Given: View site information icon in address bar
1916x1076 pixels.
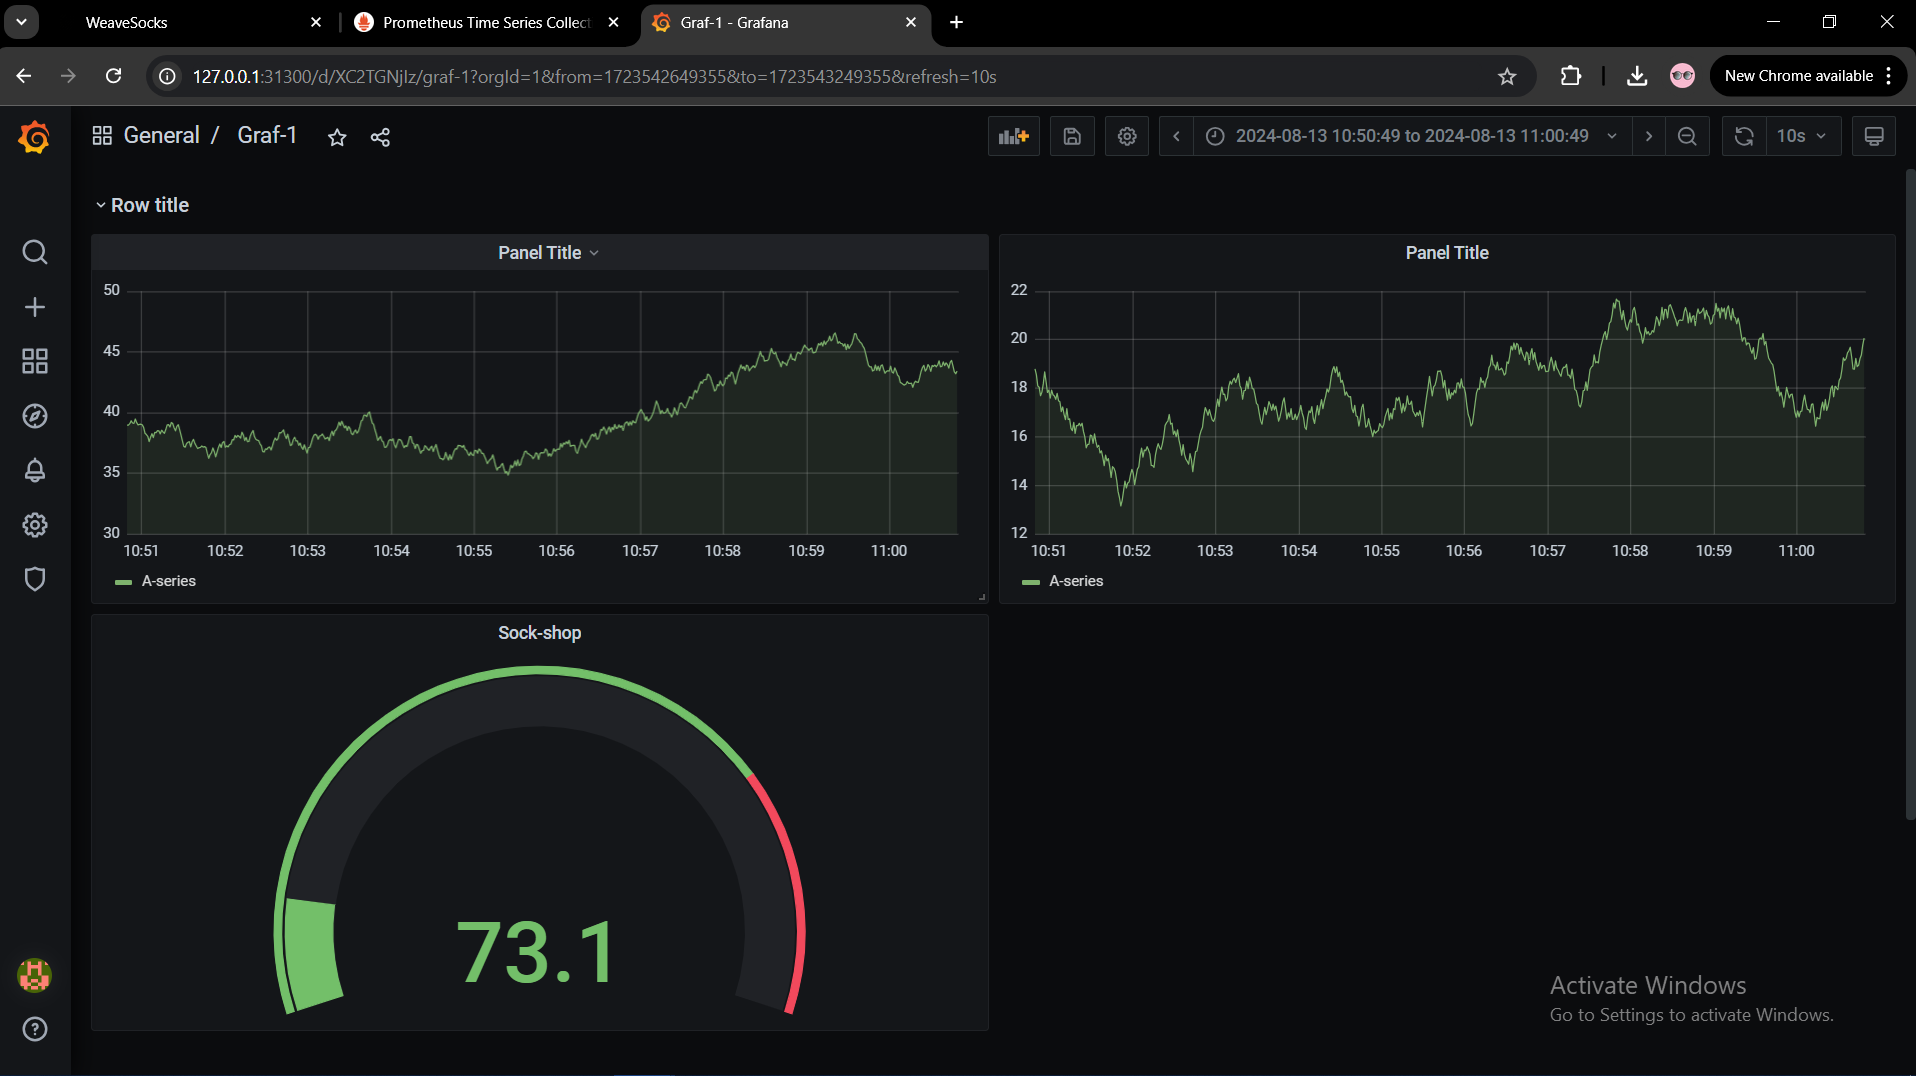Looking at the screenshot, I should [167, 76].
